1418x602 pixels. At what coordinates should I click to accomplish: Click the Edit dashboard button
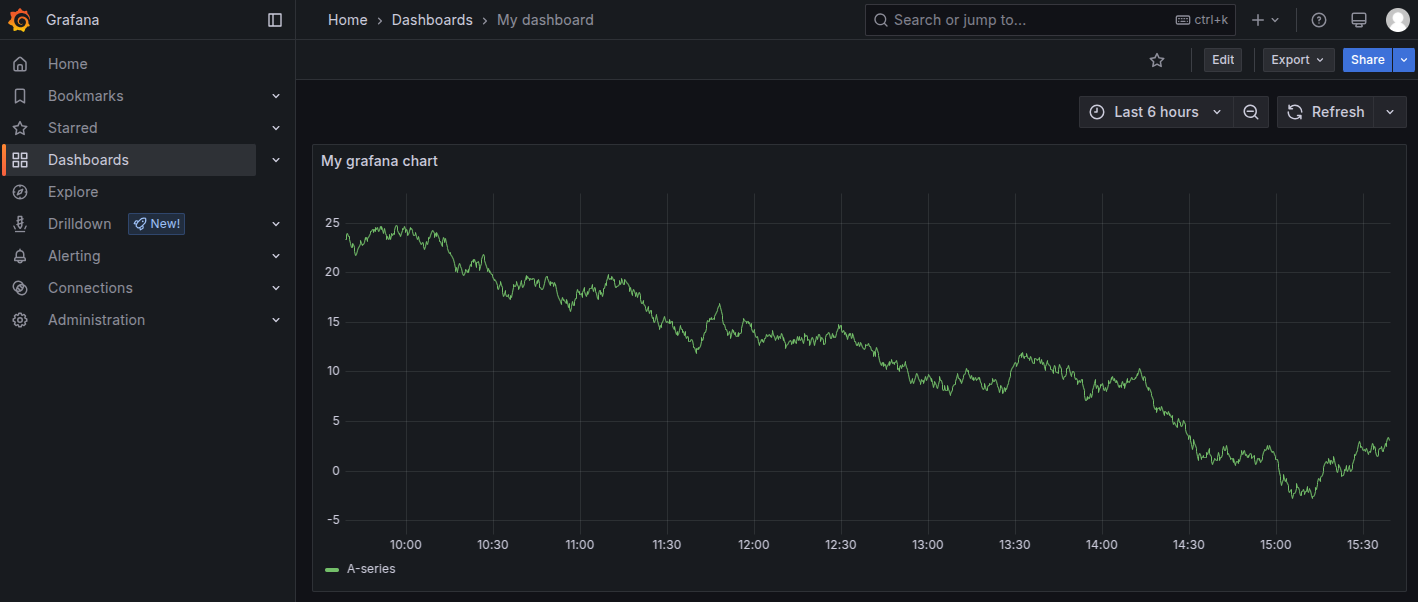pos(1223,60)
